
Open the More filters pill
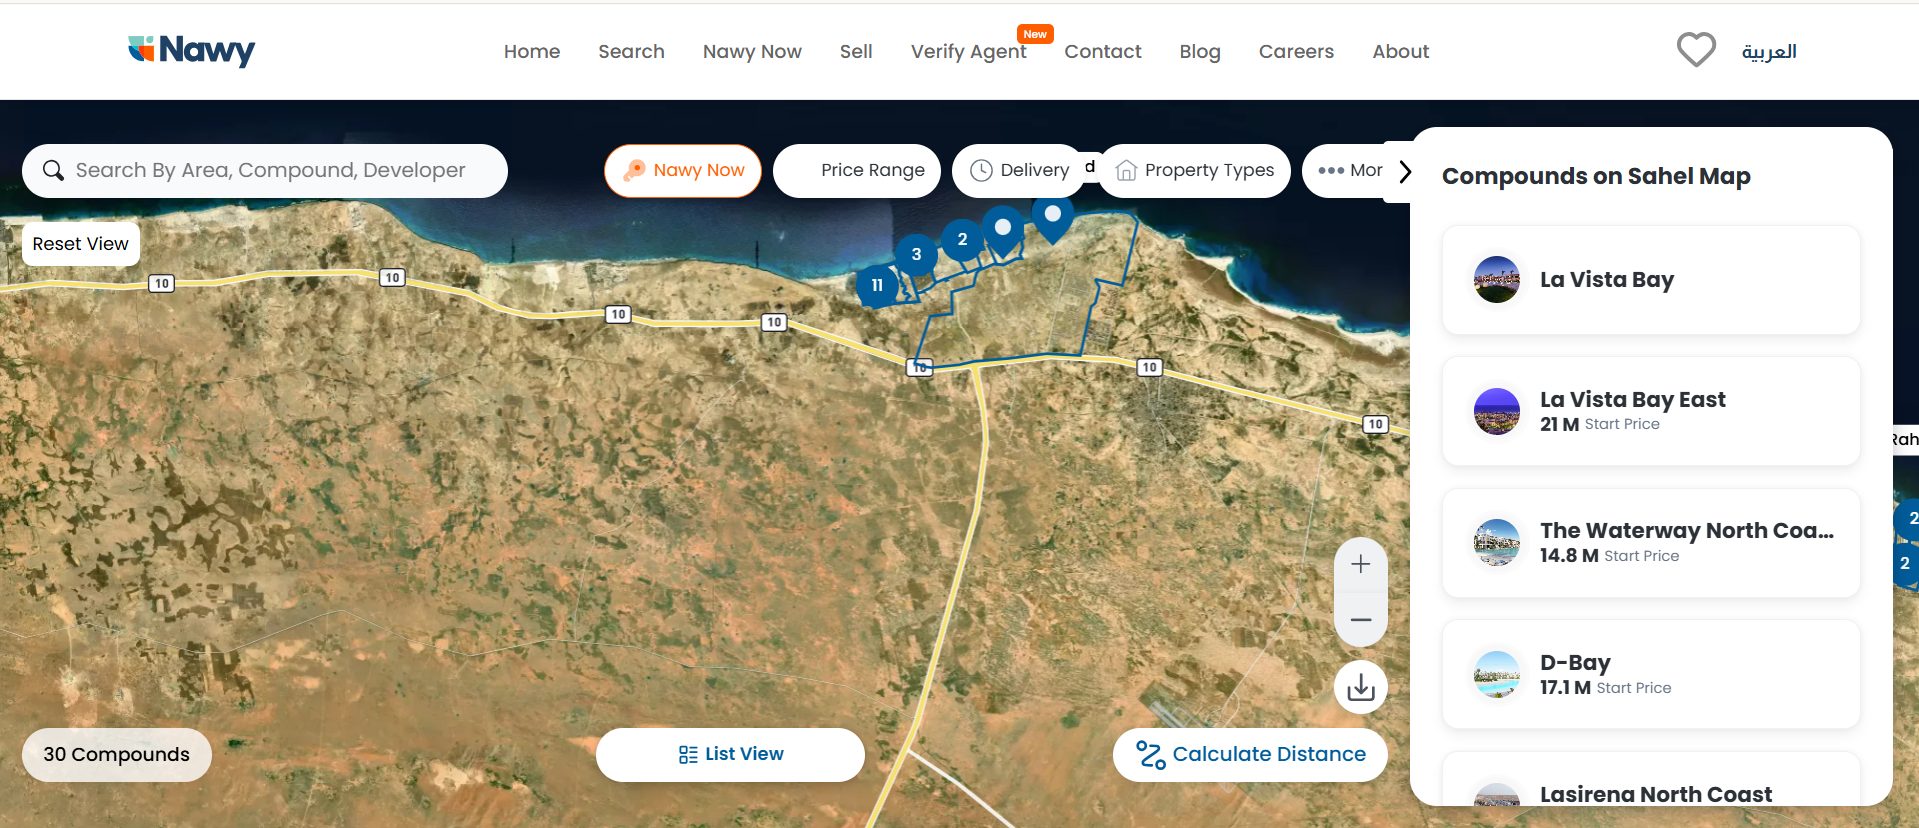tap(1349, 171)
